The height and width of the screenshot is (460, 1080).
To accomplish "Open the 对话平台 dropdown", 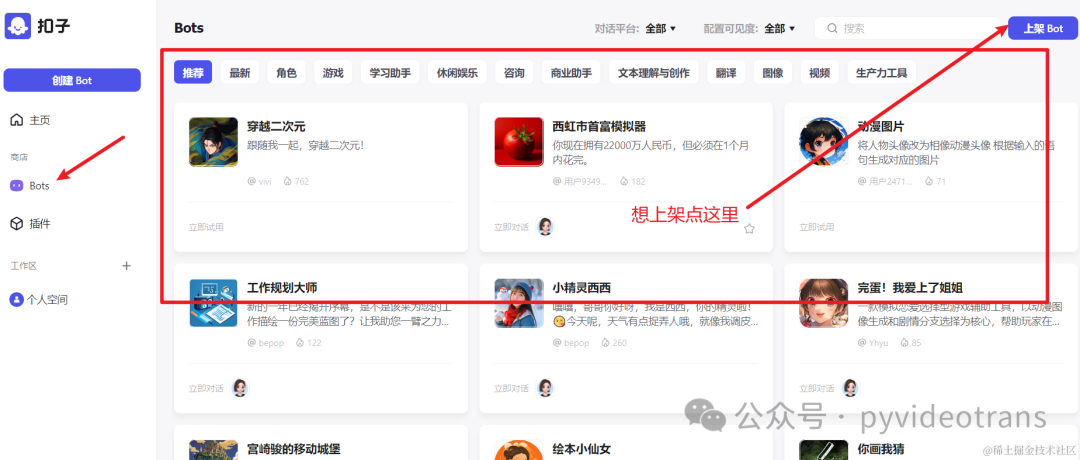I will pyautogui.click(x=661, y=28).
